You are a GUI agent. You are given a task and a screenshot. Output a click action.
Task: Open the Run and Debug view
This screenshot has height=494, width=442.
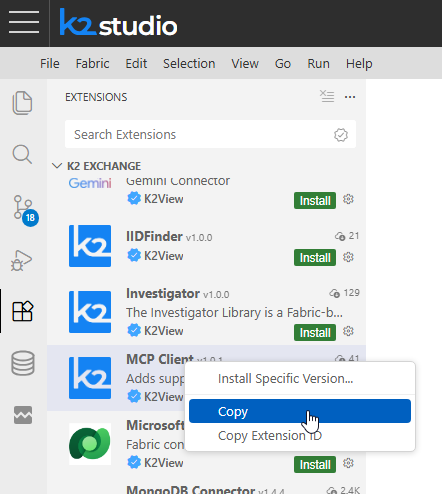pos(22,260)
